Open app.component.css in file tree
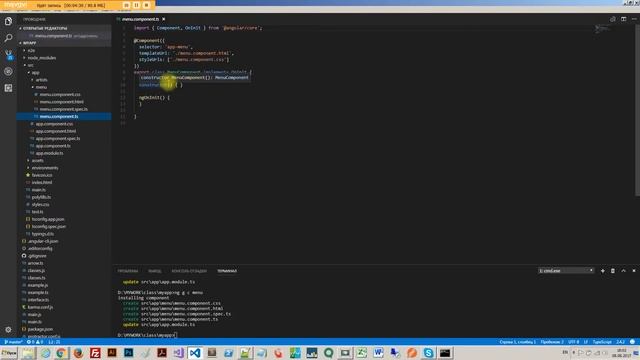This screenshot has width=640, height=360. pyautogui.click(x=54, y=124)
